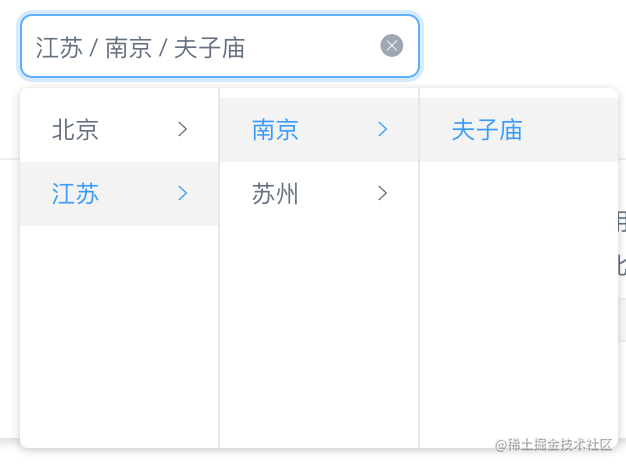Pick the 夫子庙 leaf option
Viewport: 626px width, 466px height.
pos(487,130)
